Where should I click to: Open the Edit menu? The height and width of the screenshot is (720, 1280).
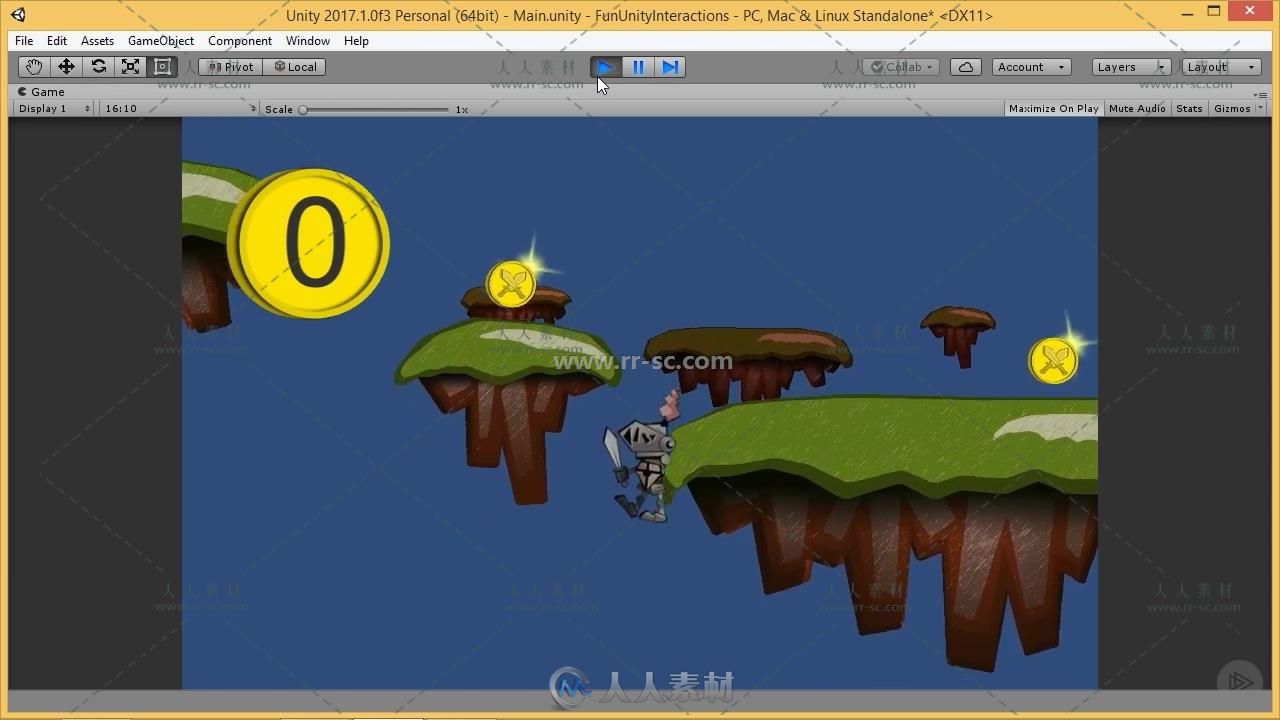(57, 41)
